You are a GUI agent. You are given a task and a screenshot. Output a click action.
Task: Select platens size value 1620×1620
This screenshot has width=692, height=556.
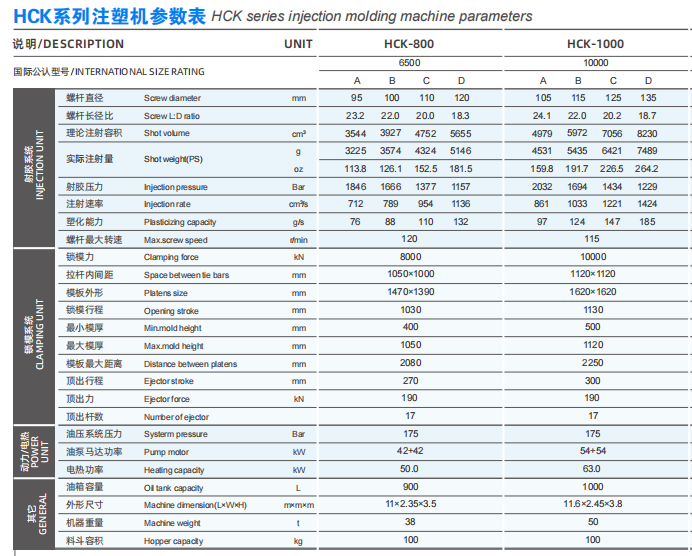point(593,292)
